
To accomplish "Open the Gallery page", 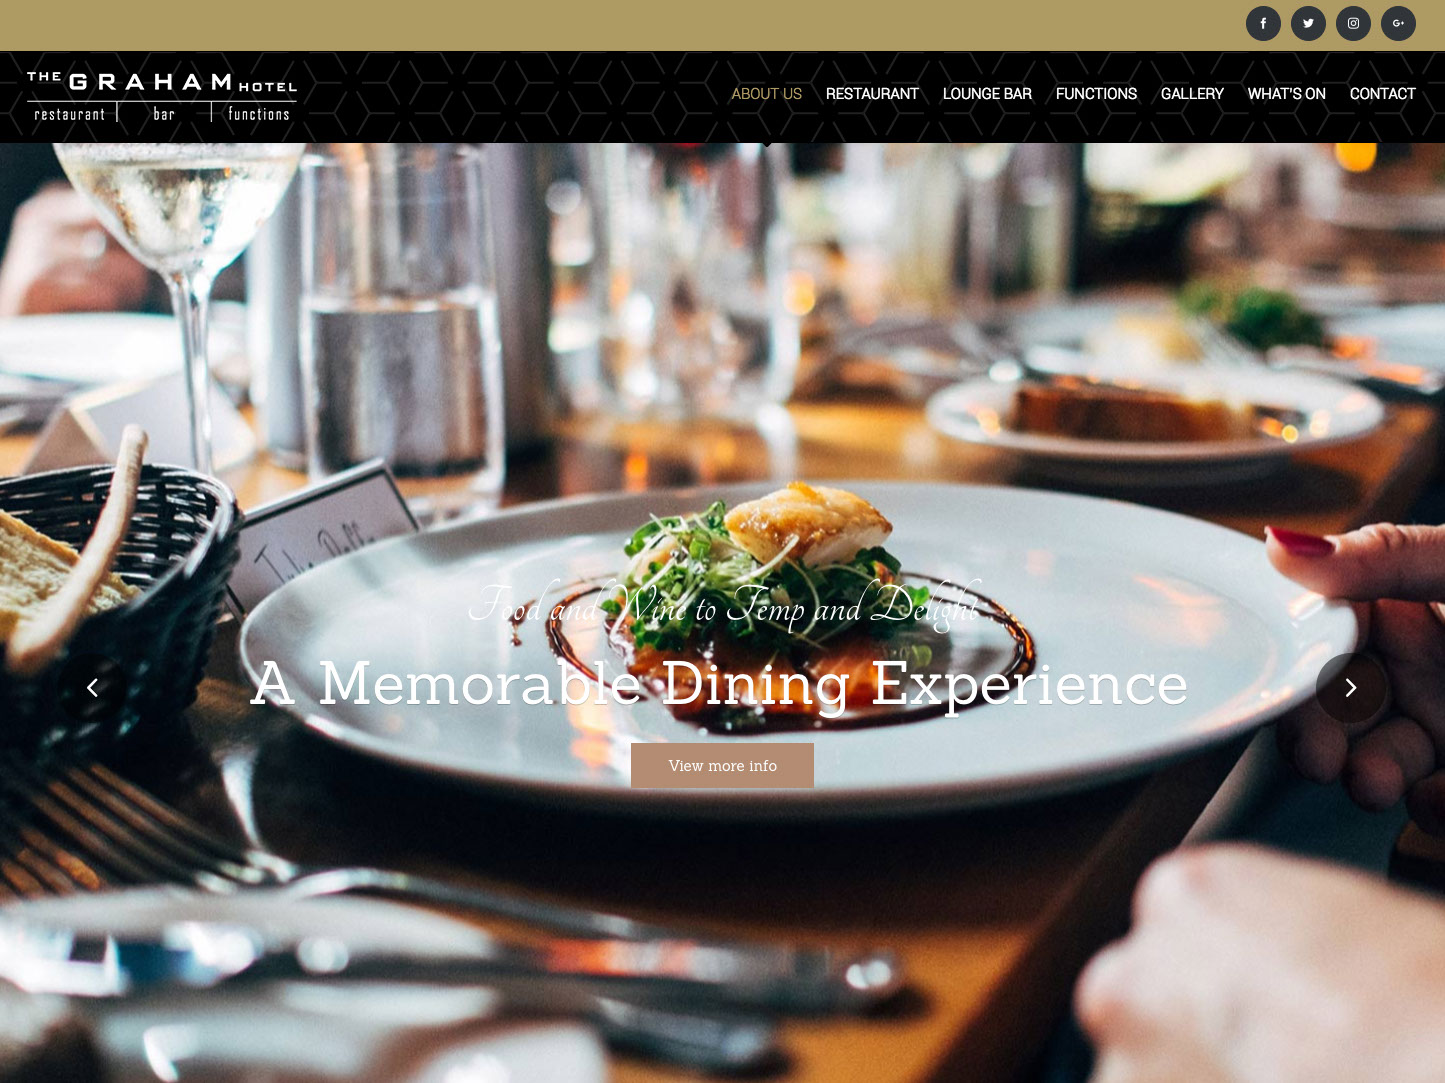I will [1192, 94].
